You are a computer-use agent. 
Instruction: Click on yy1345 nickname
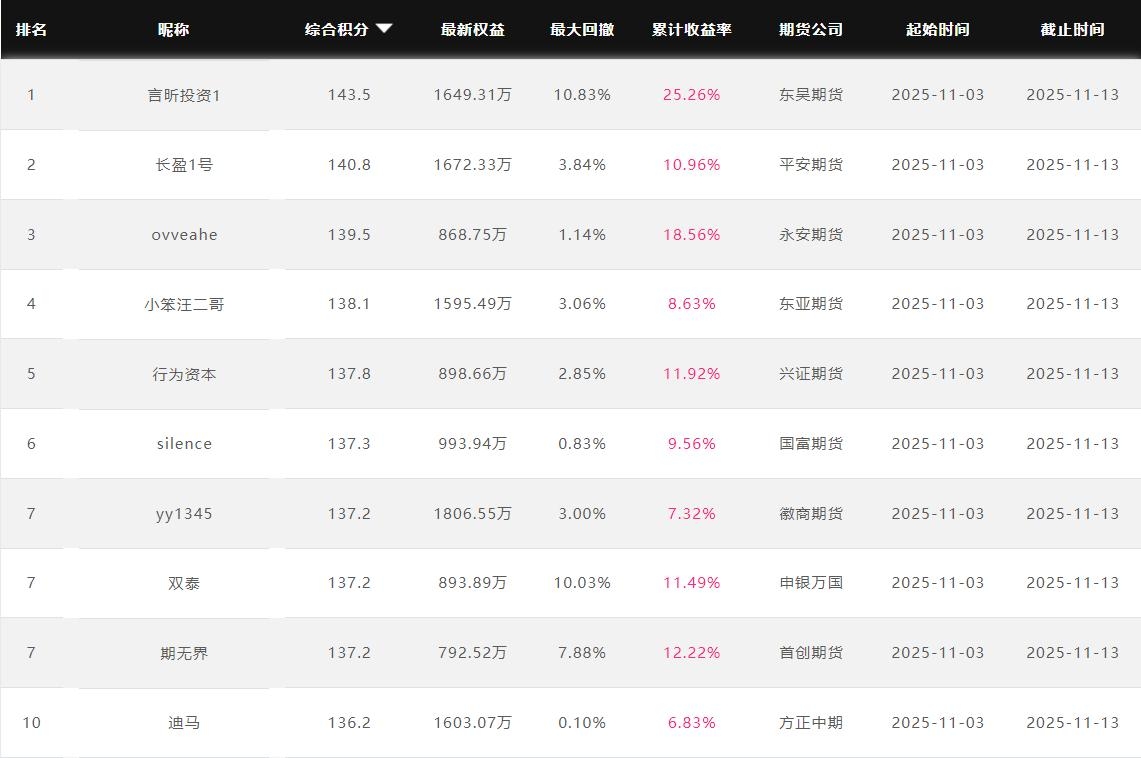click(184, 514)
